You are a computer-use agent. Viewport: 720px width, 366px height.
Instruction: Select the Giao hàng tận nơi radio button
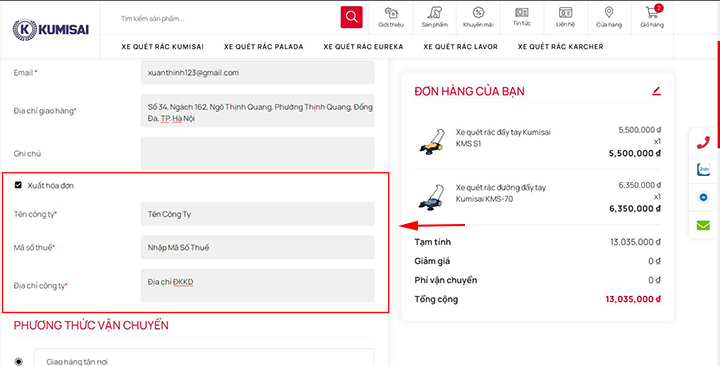pos(18,361)
